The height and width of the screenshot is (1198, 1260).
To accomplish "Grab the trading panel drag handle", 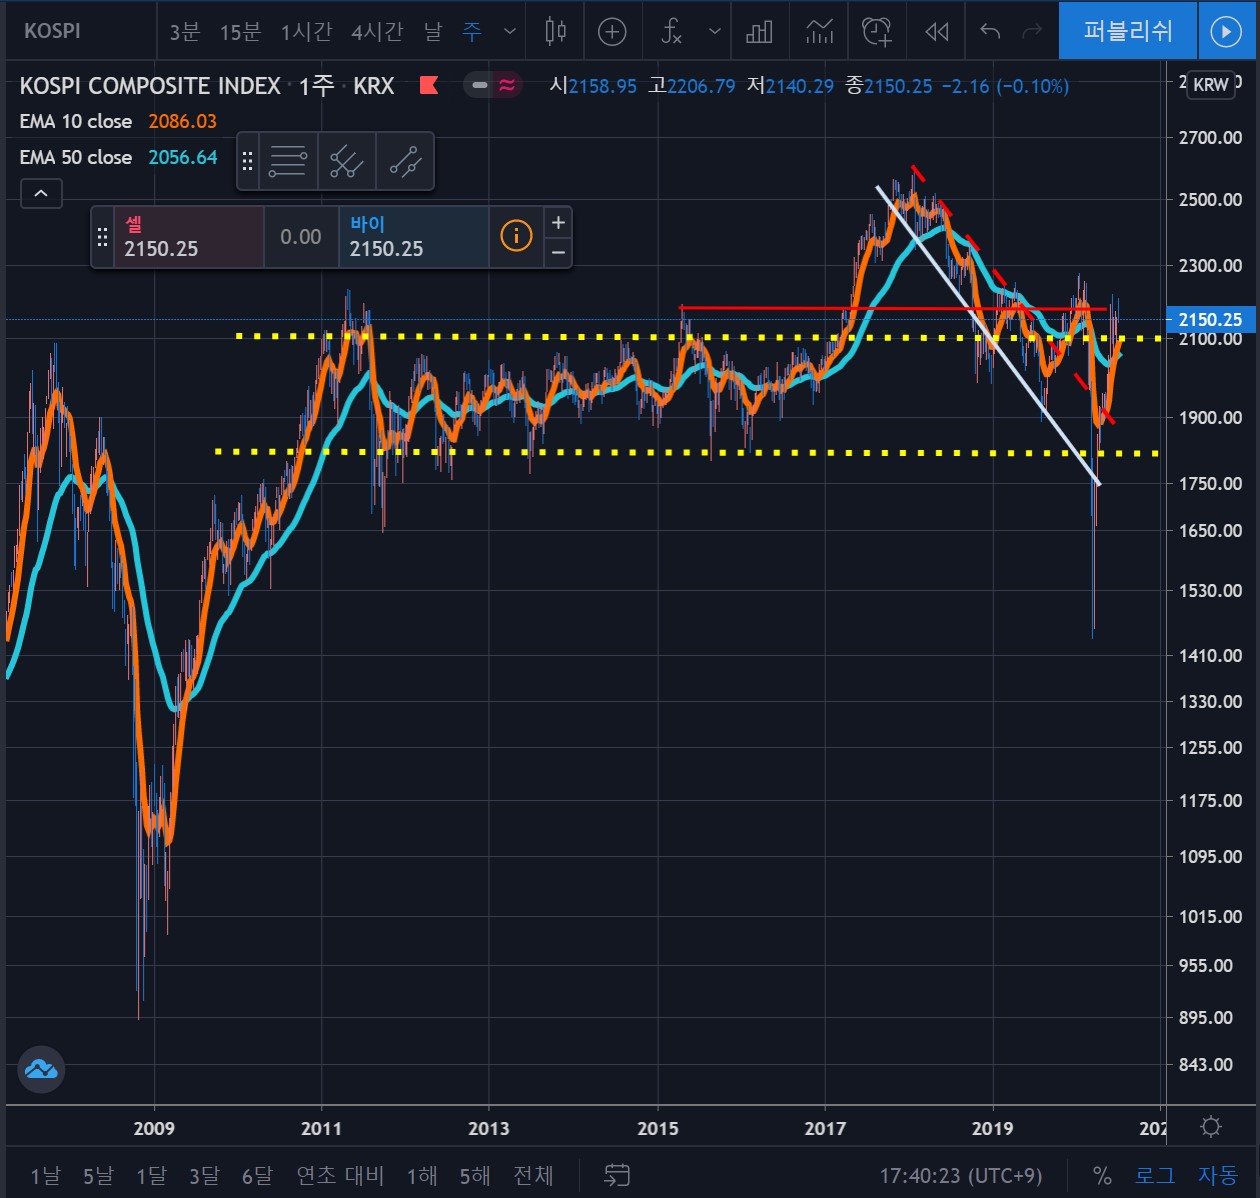I will click(102, 237).
